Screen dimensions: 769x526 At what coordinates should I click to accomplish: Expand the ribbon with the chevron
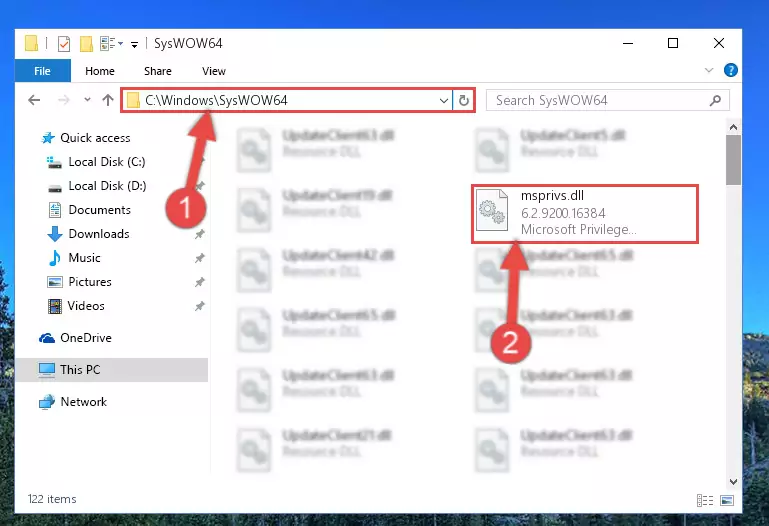click(x=709, y=70)
